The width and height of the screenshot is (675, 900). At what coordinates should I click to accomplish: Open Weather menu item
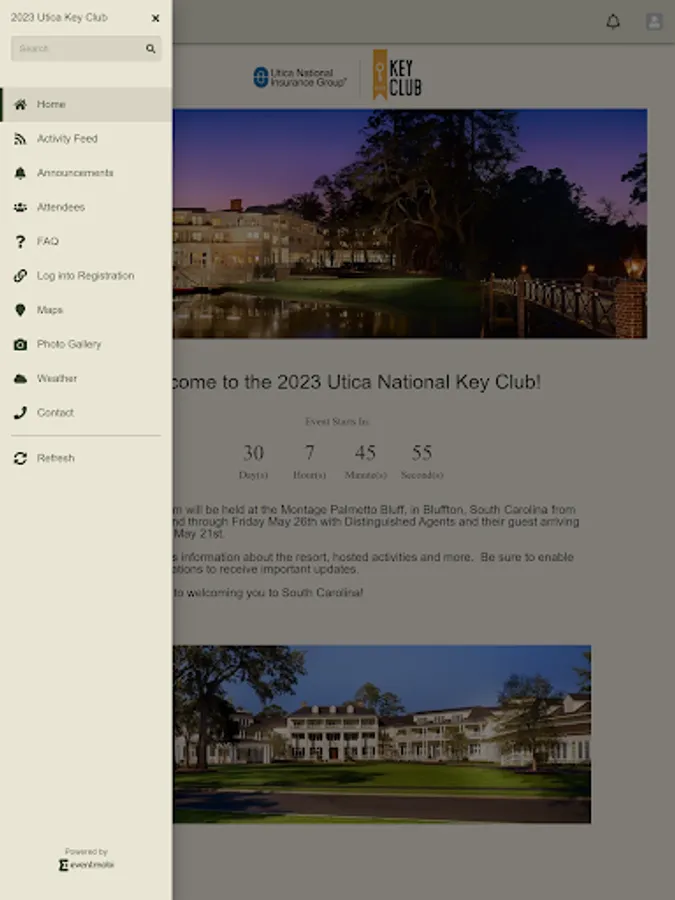click(x=86, y=379)
